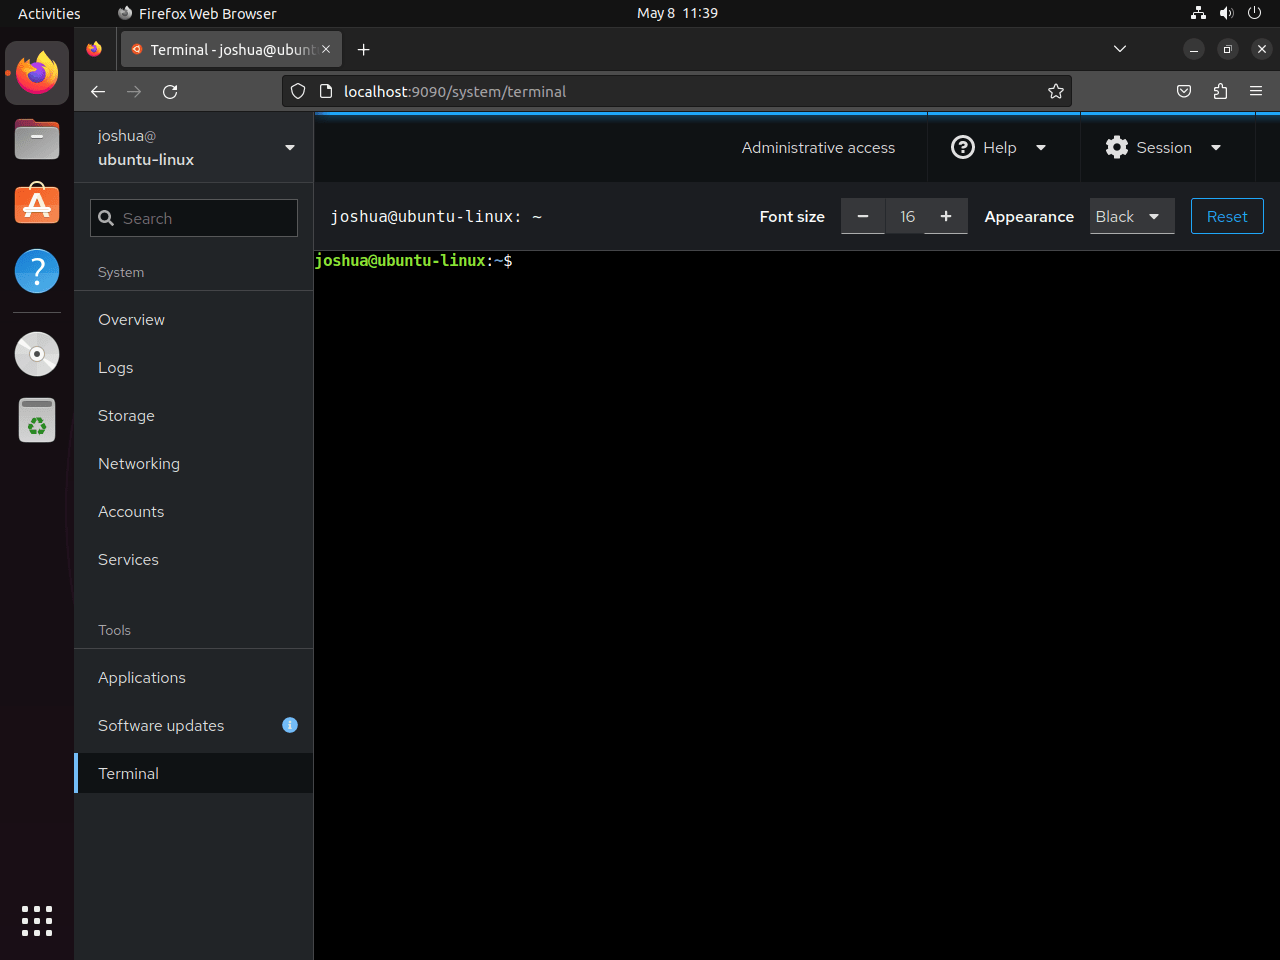Click the Session gear icon
This screenshot has width=1280, height=960.
pos(1116,147)
